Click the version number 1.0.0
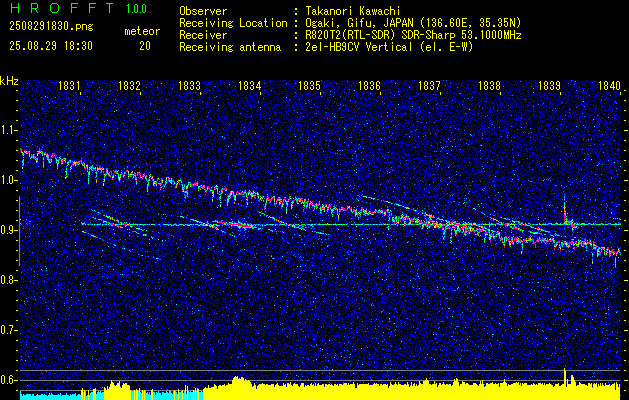Viewport: 629px width, 400px height. coord(136,9)
